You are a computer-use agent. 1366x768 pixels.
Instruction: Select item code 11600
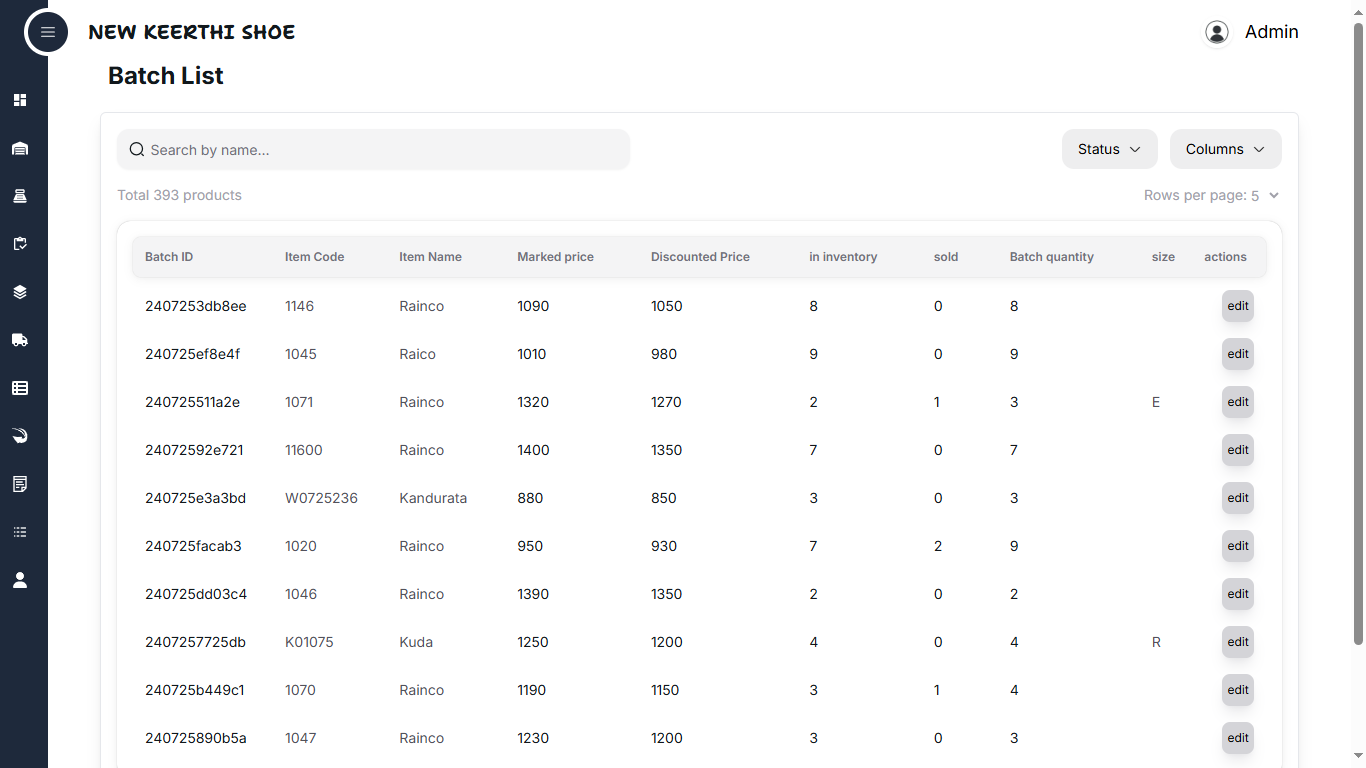304,450
